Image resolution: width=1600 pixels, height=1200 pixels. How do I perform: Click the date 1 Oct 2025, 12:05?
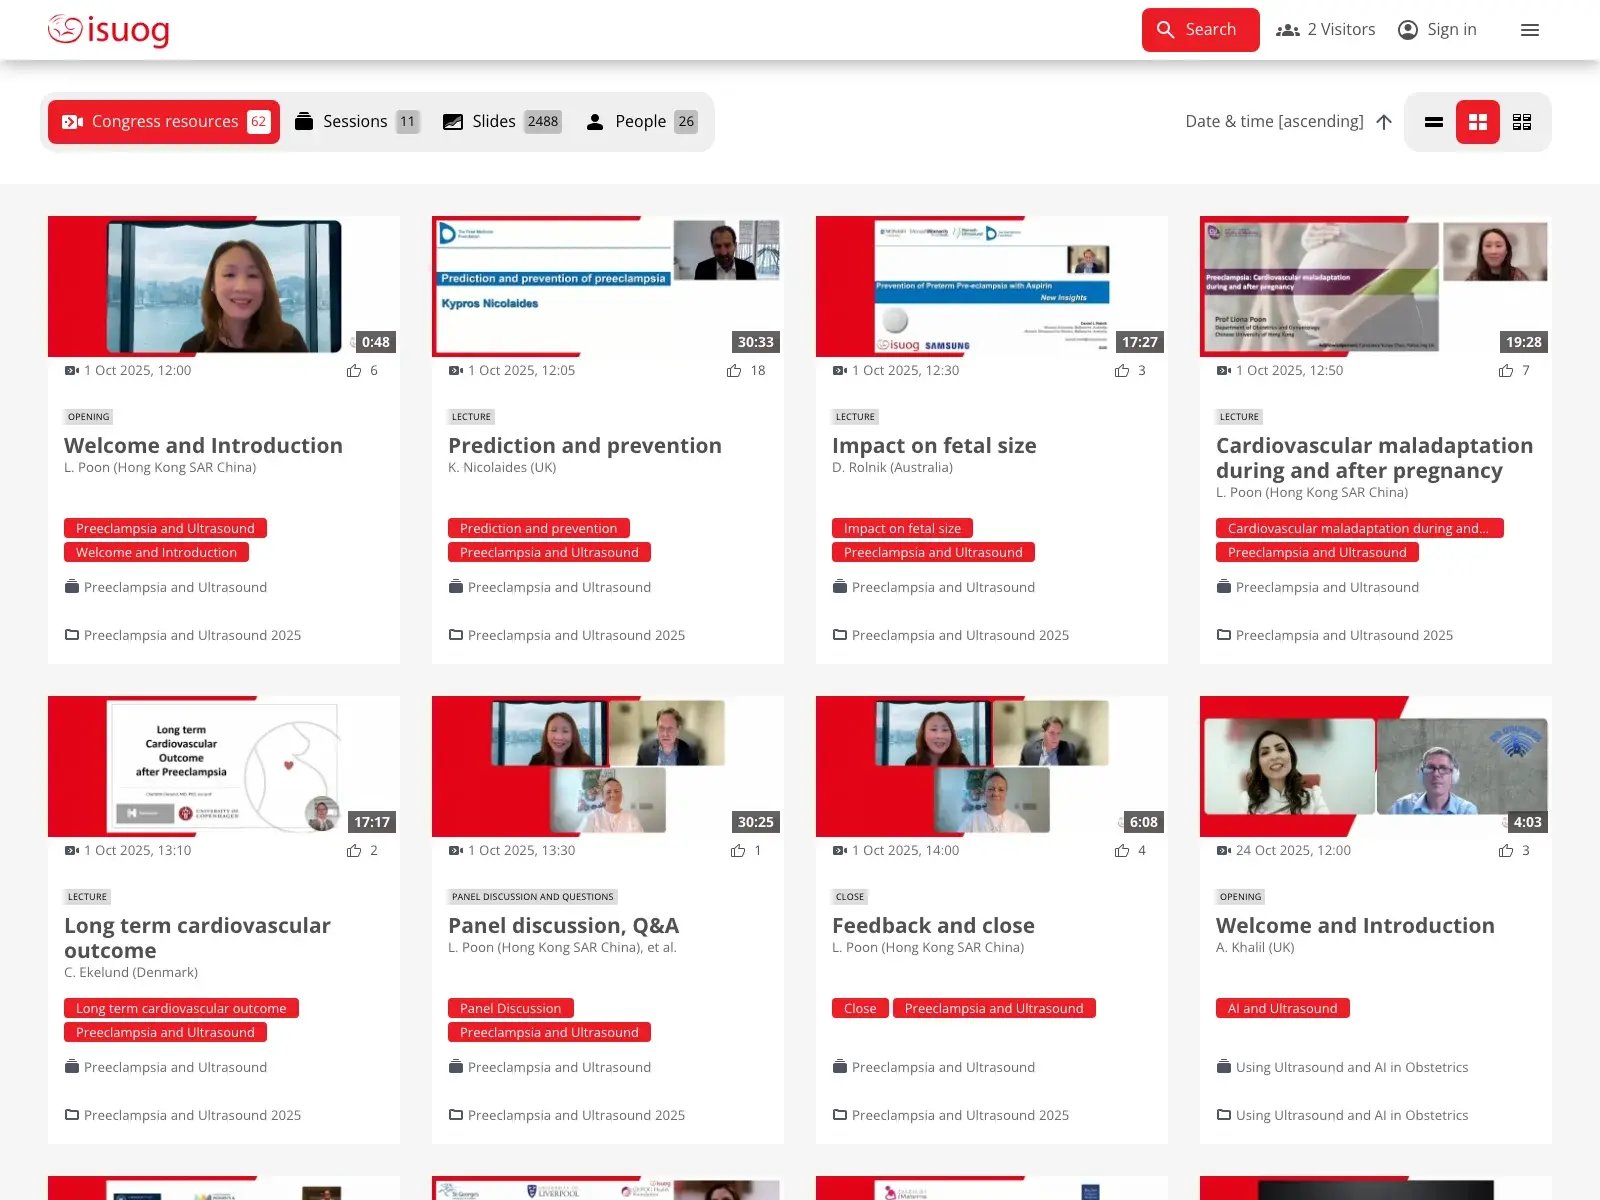tap(522, 371)
